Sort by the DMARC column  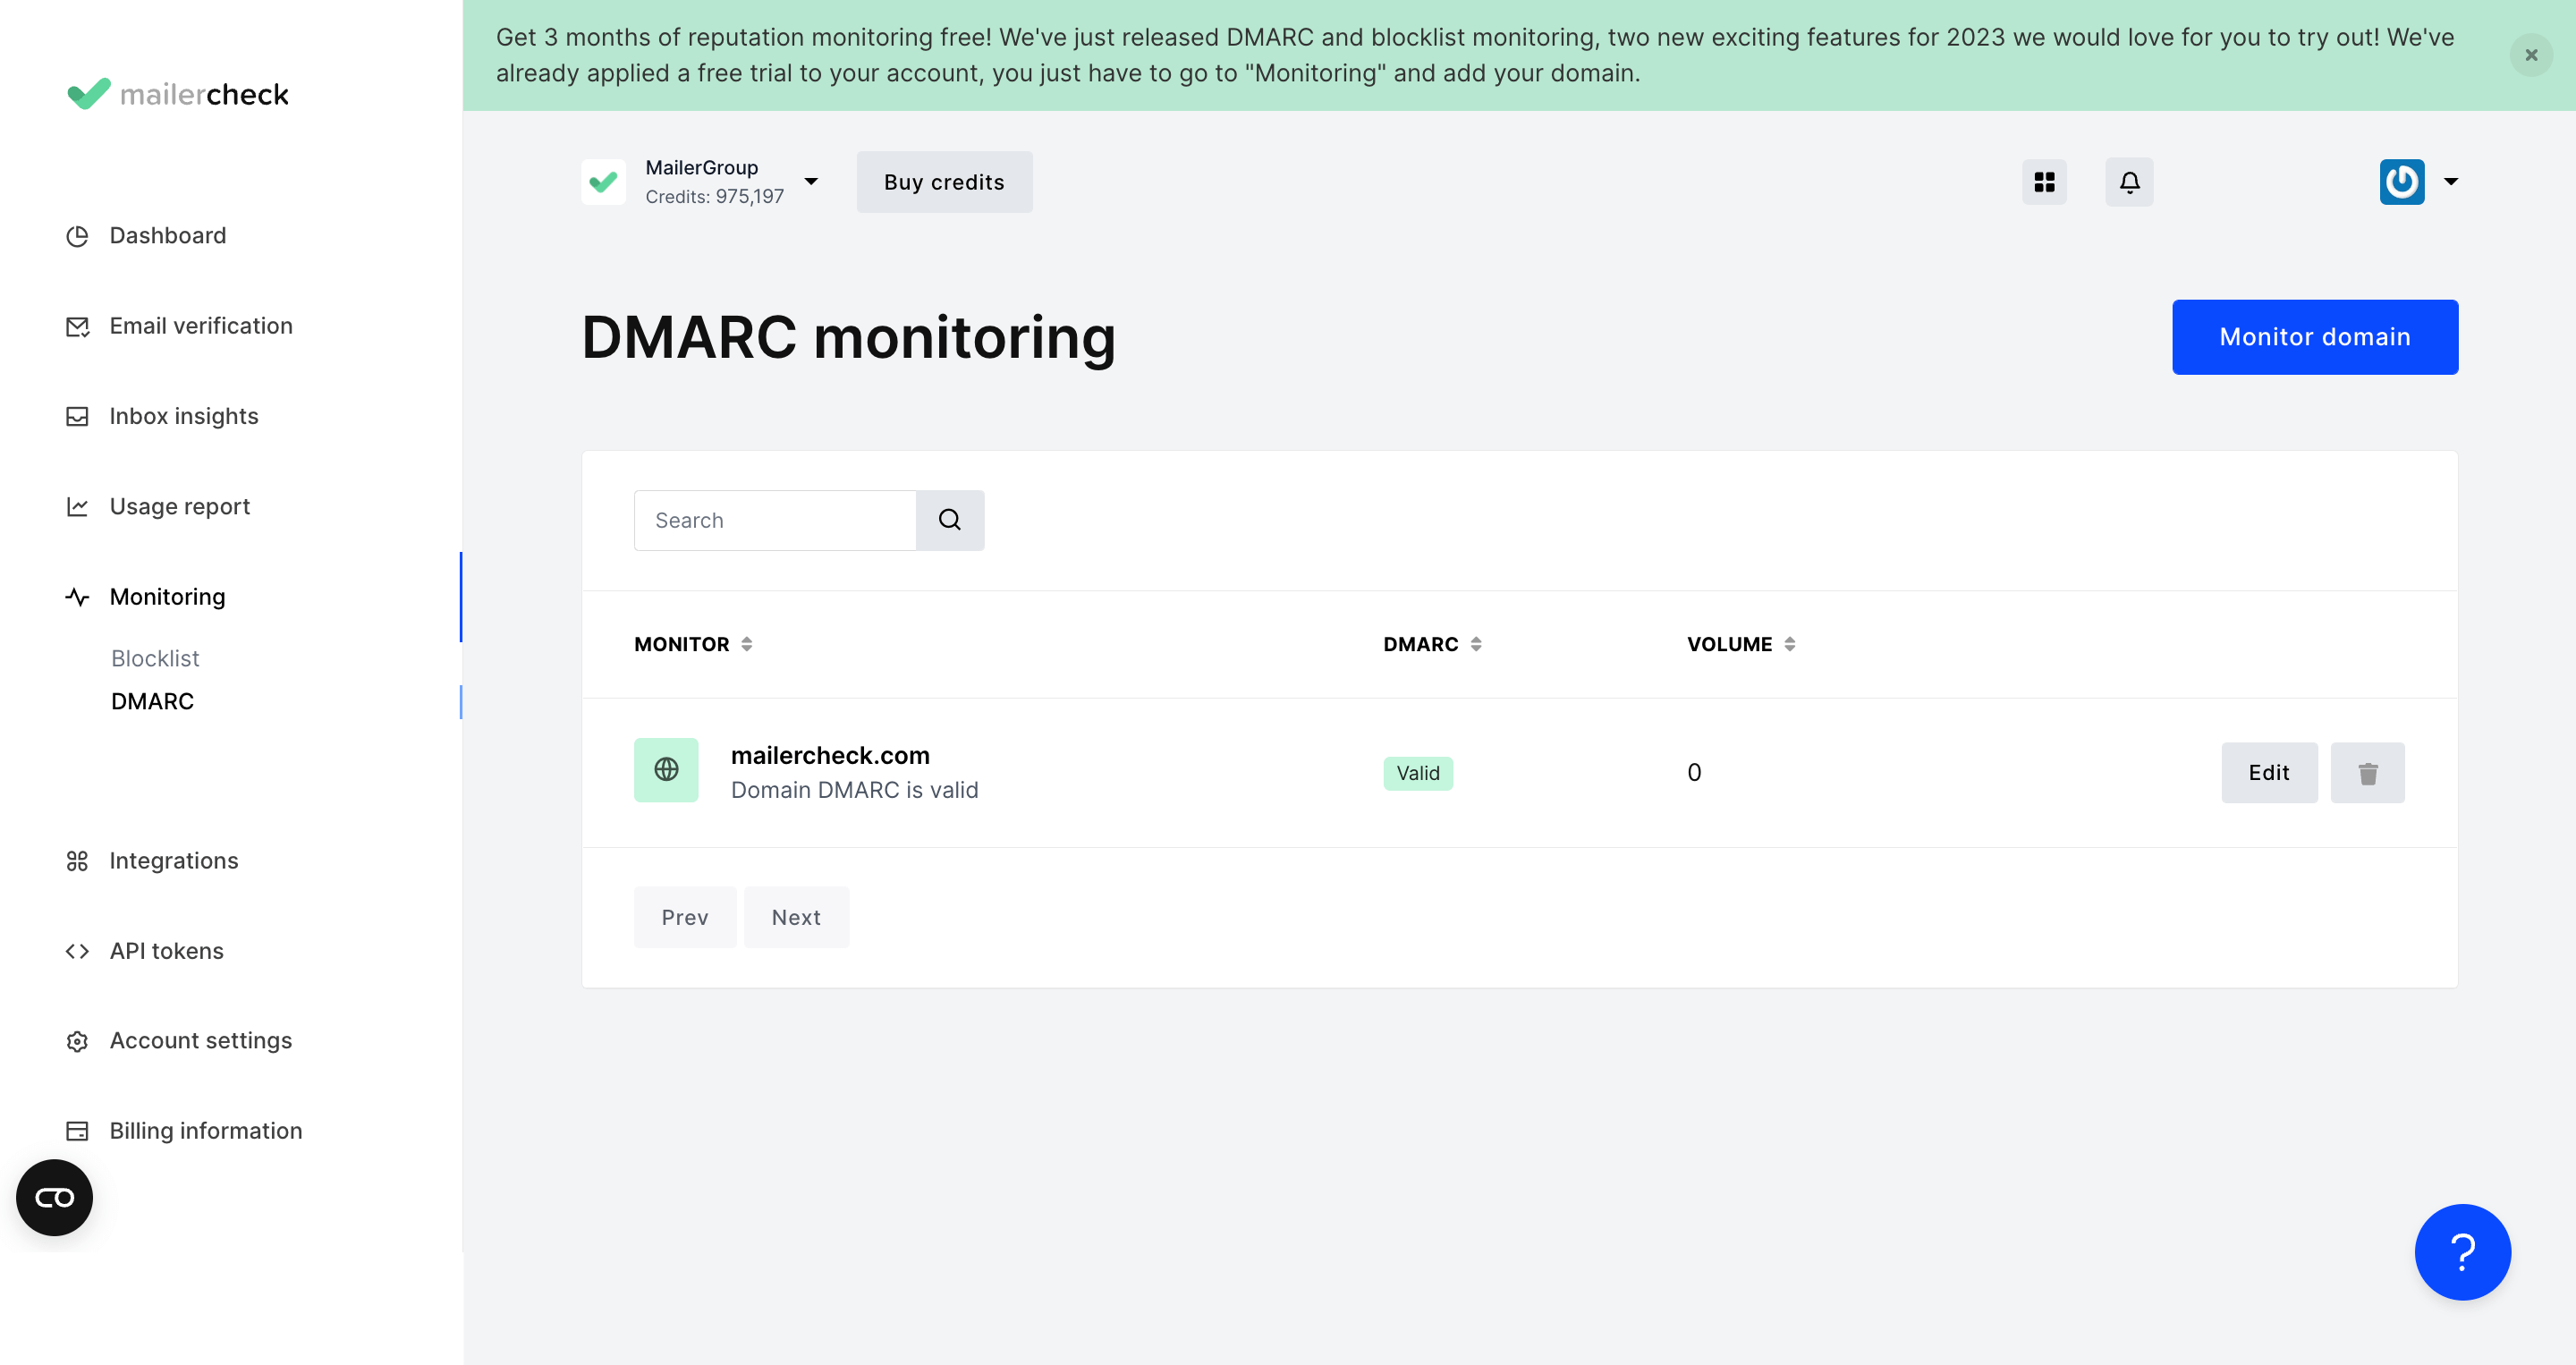(1432, 645)
